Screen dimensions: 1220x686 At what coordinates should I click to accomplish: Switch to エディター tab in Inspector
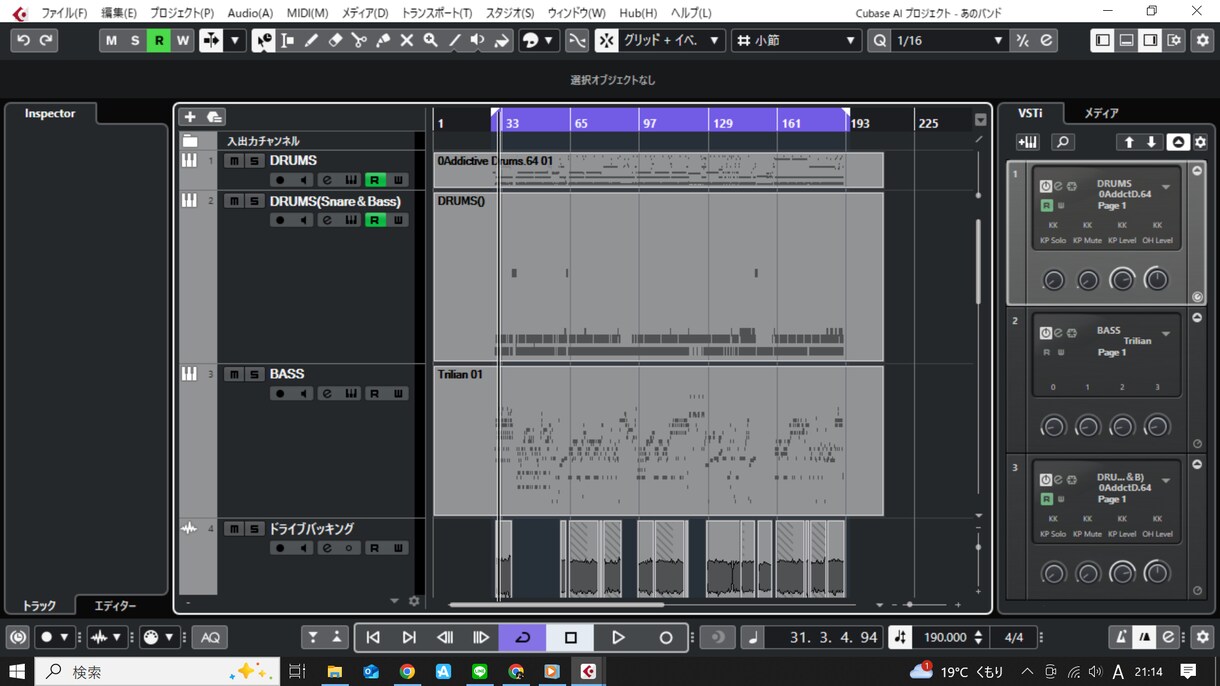(x=115, y=605)
